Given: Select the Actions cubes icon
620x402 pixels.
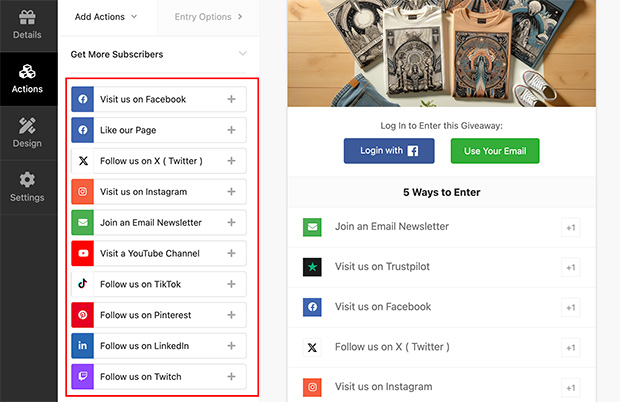Looking at the screenshot, I should pos(27,72).
